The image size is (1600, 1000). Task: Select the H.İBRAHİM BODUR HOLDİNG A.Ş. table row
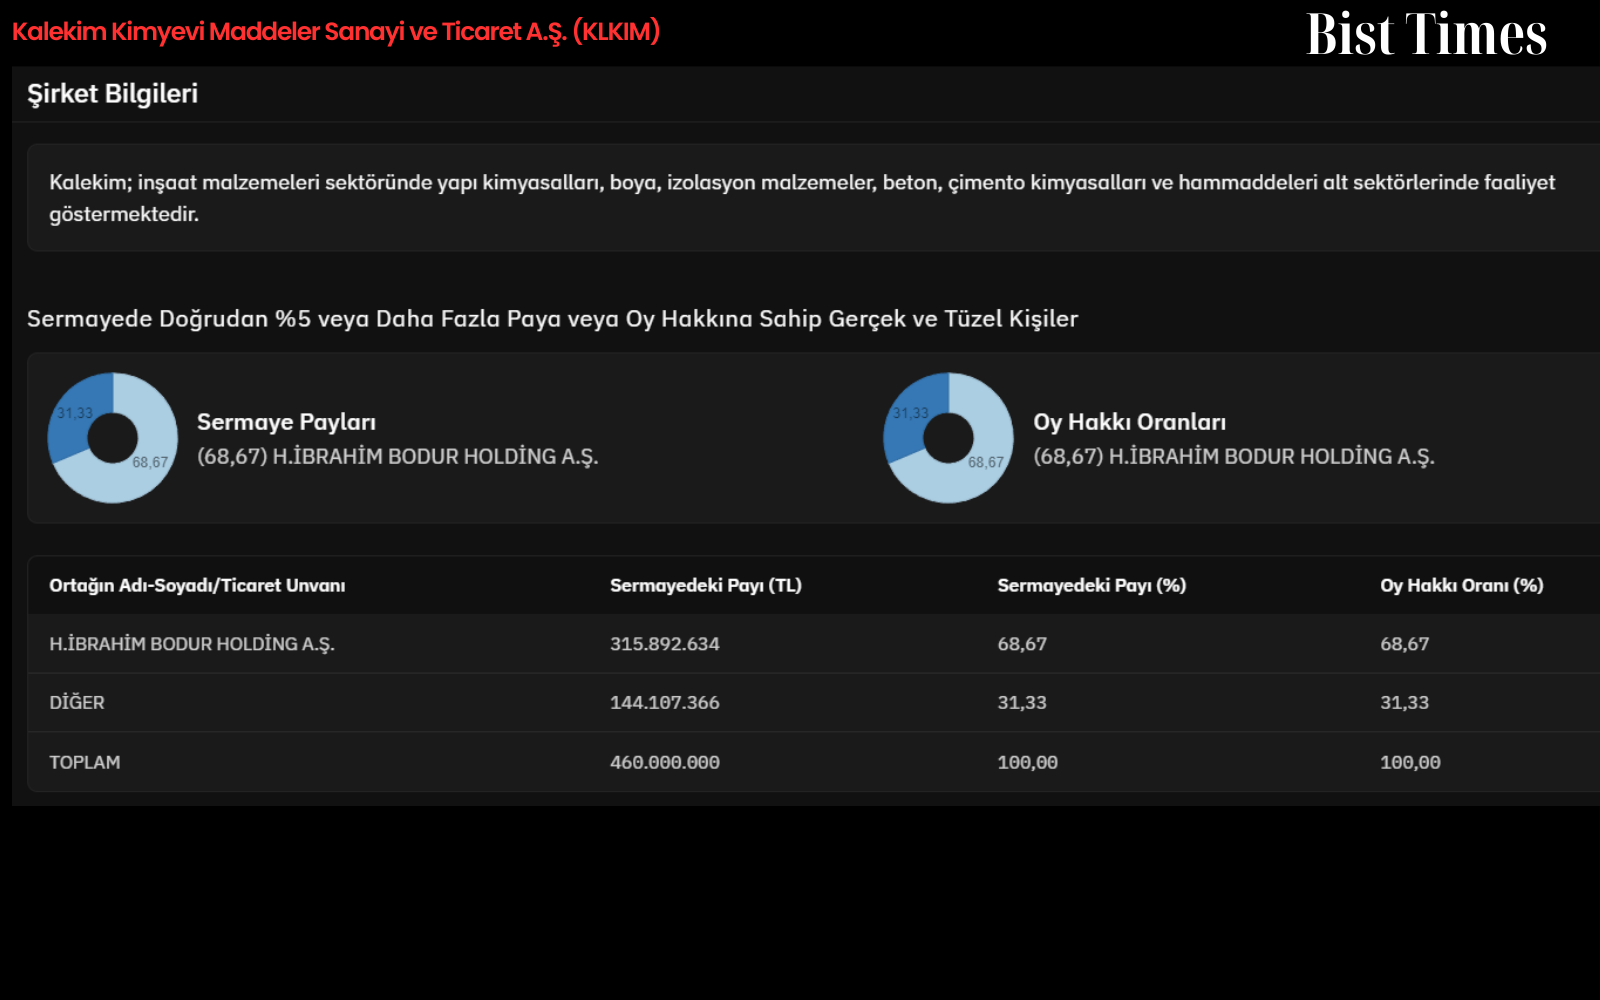coord(813,644)
